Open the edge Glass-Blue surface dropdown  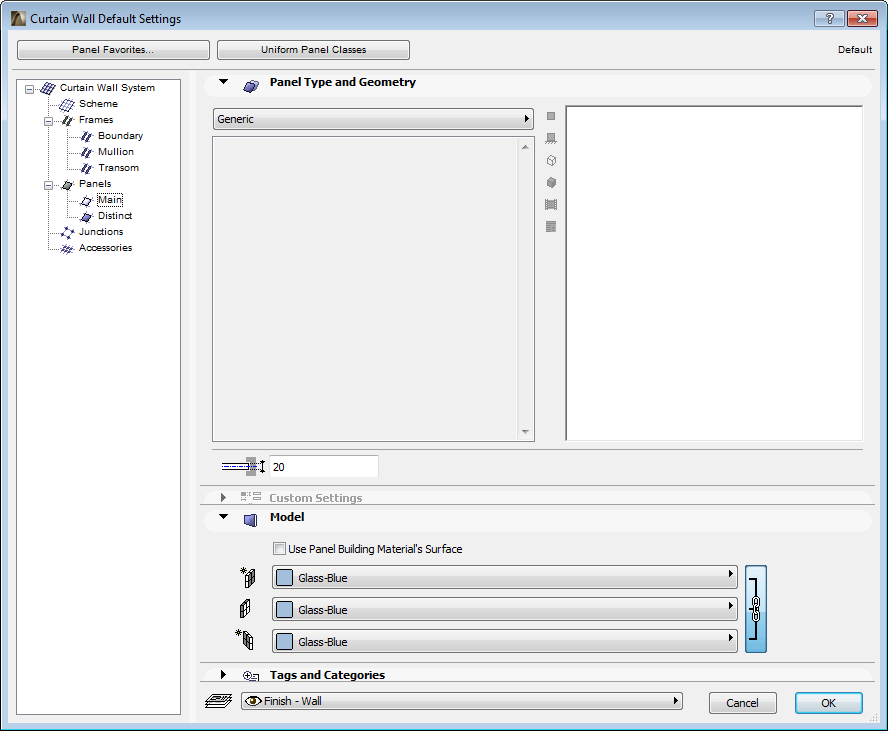(x=505, y=609)
